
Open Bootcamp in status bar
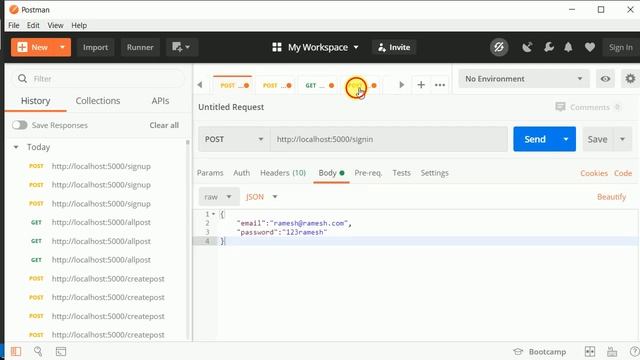click(540, 352)
